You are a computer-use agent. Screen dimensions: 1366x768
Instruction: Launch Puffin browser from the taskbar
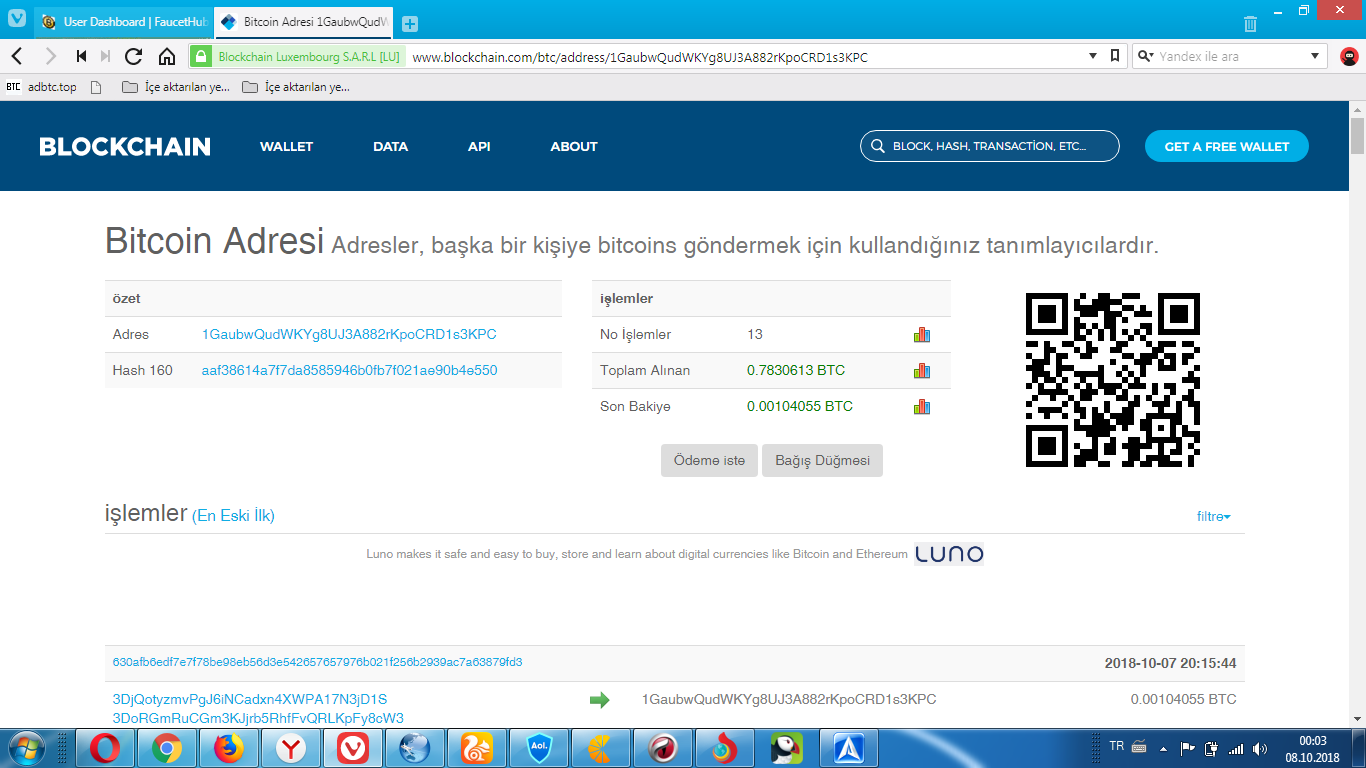(x=787, y=748)
